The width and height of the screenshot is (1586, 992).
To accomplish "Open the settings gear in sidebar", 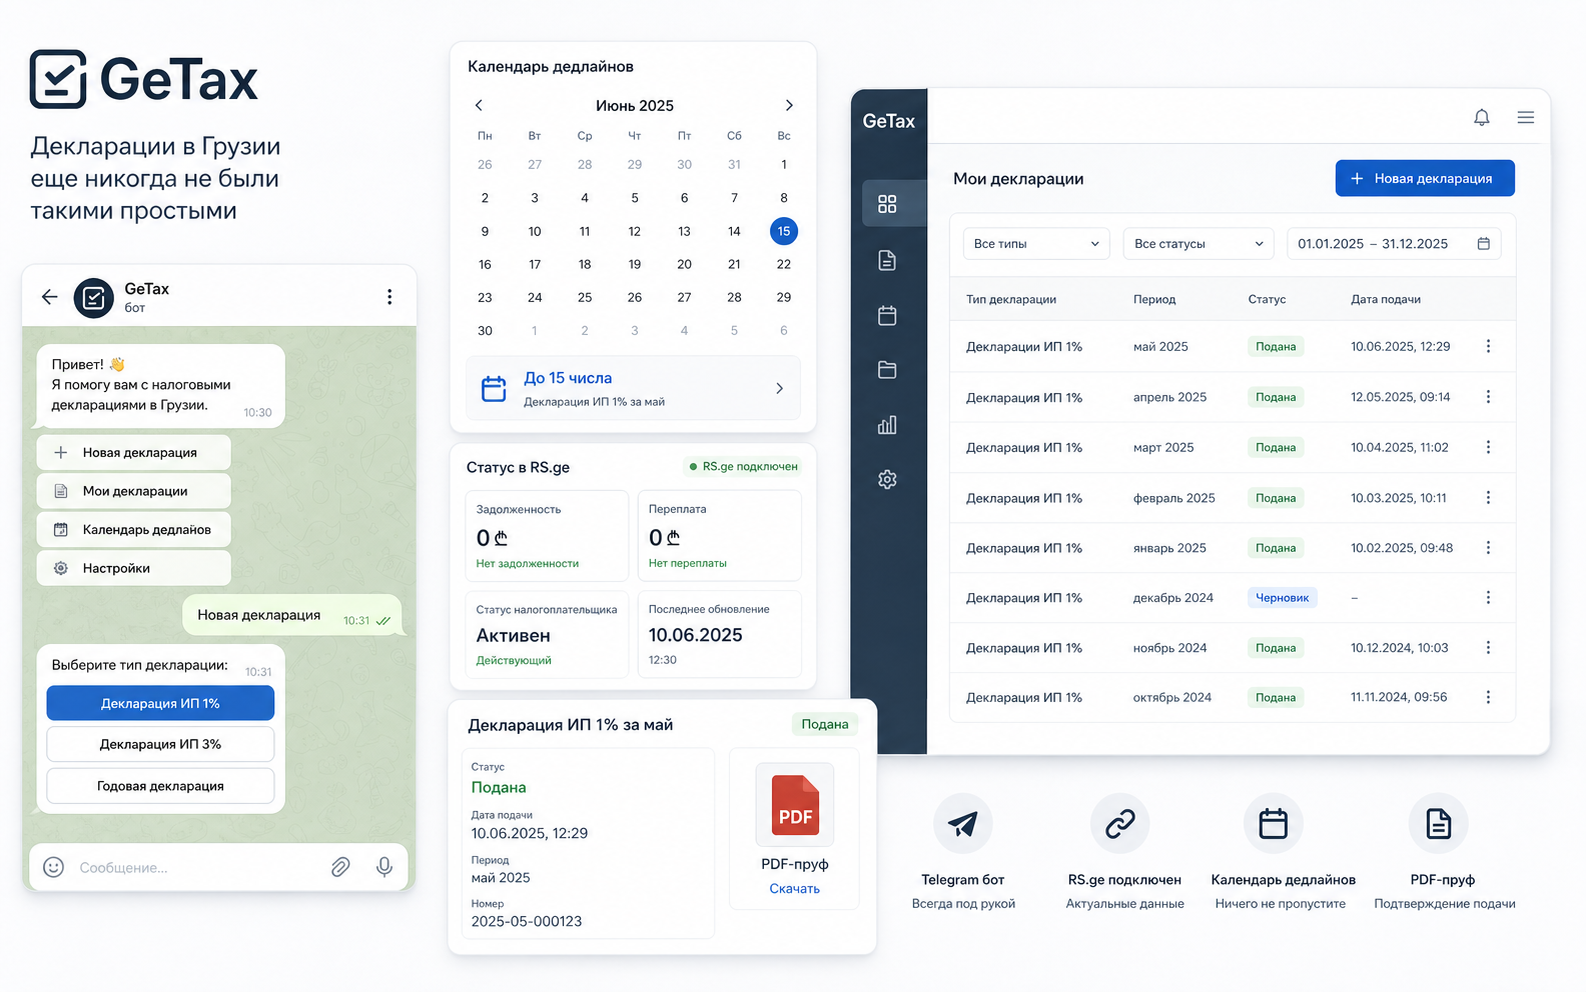I will point(887,479).
